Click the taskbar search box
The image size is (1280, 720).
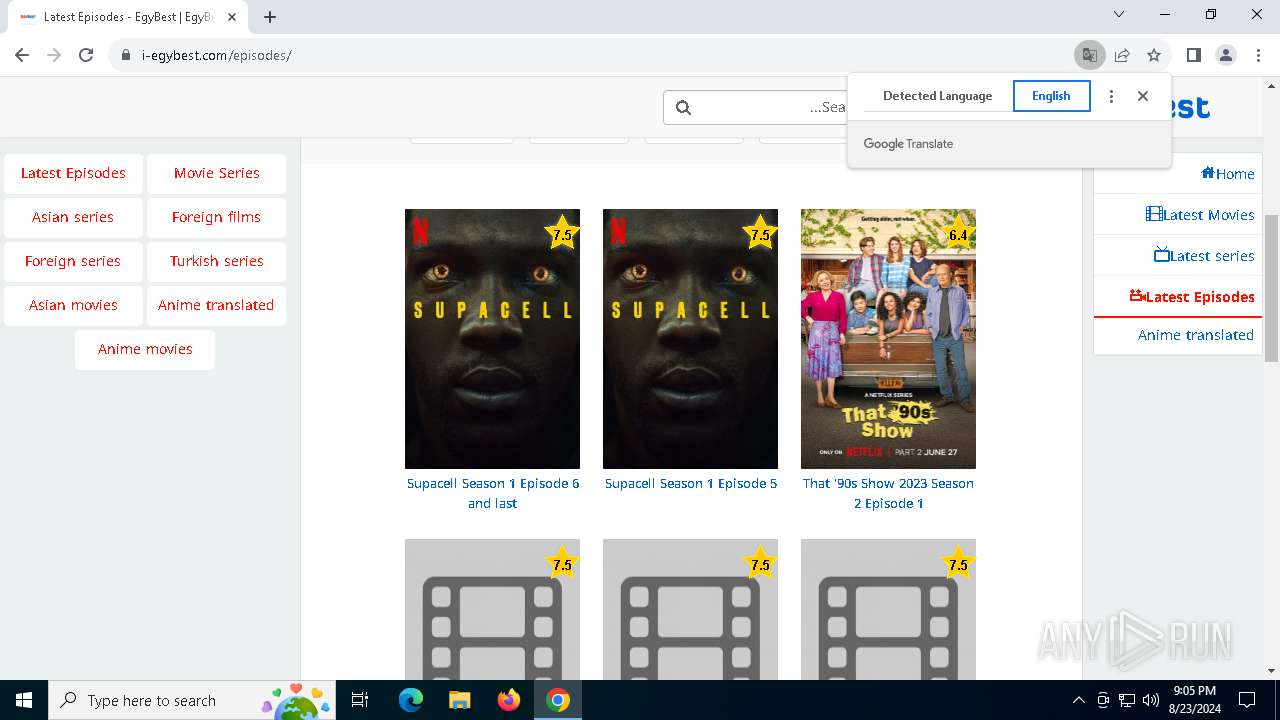pos(193,700)
